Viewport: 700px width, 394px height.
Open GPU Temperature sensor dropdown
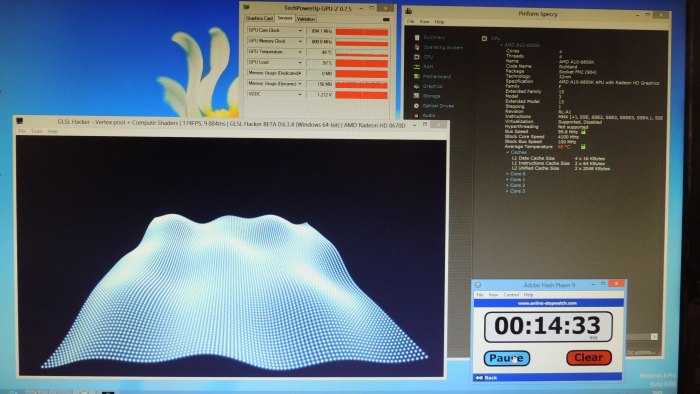300,52
